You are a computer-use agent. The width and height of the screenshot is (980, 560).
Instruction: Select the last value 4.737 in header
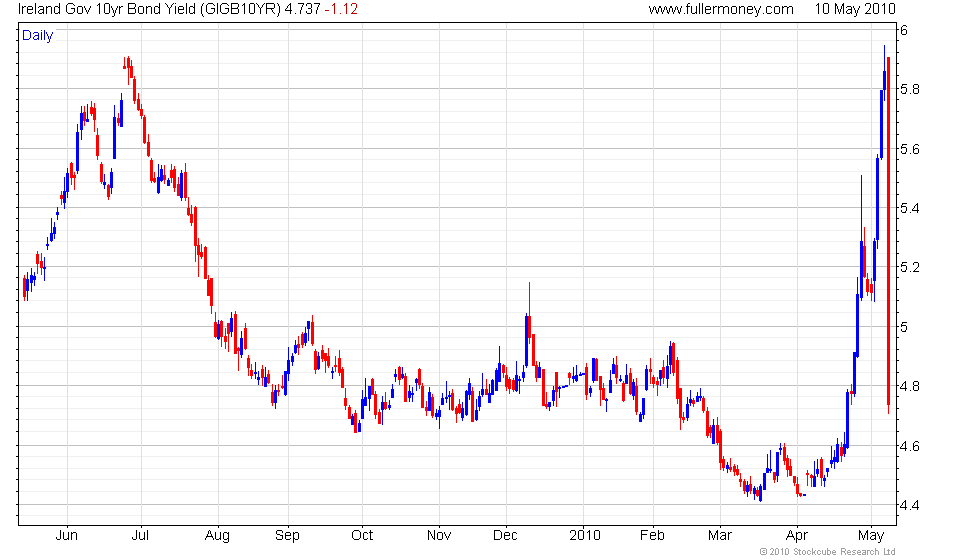303,9
